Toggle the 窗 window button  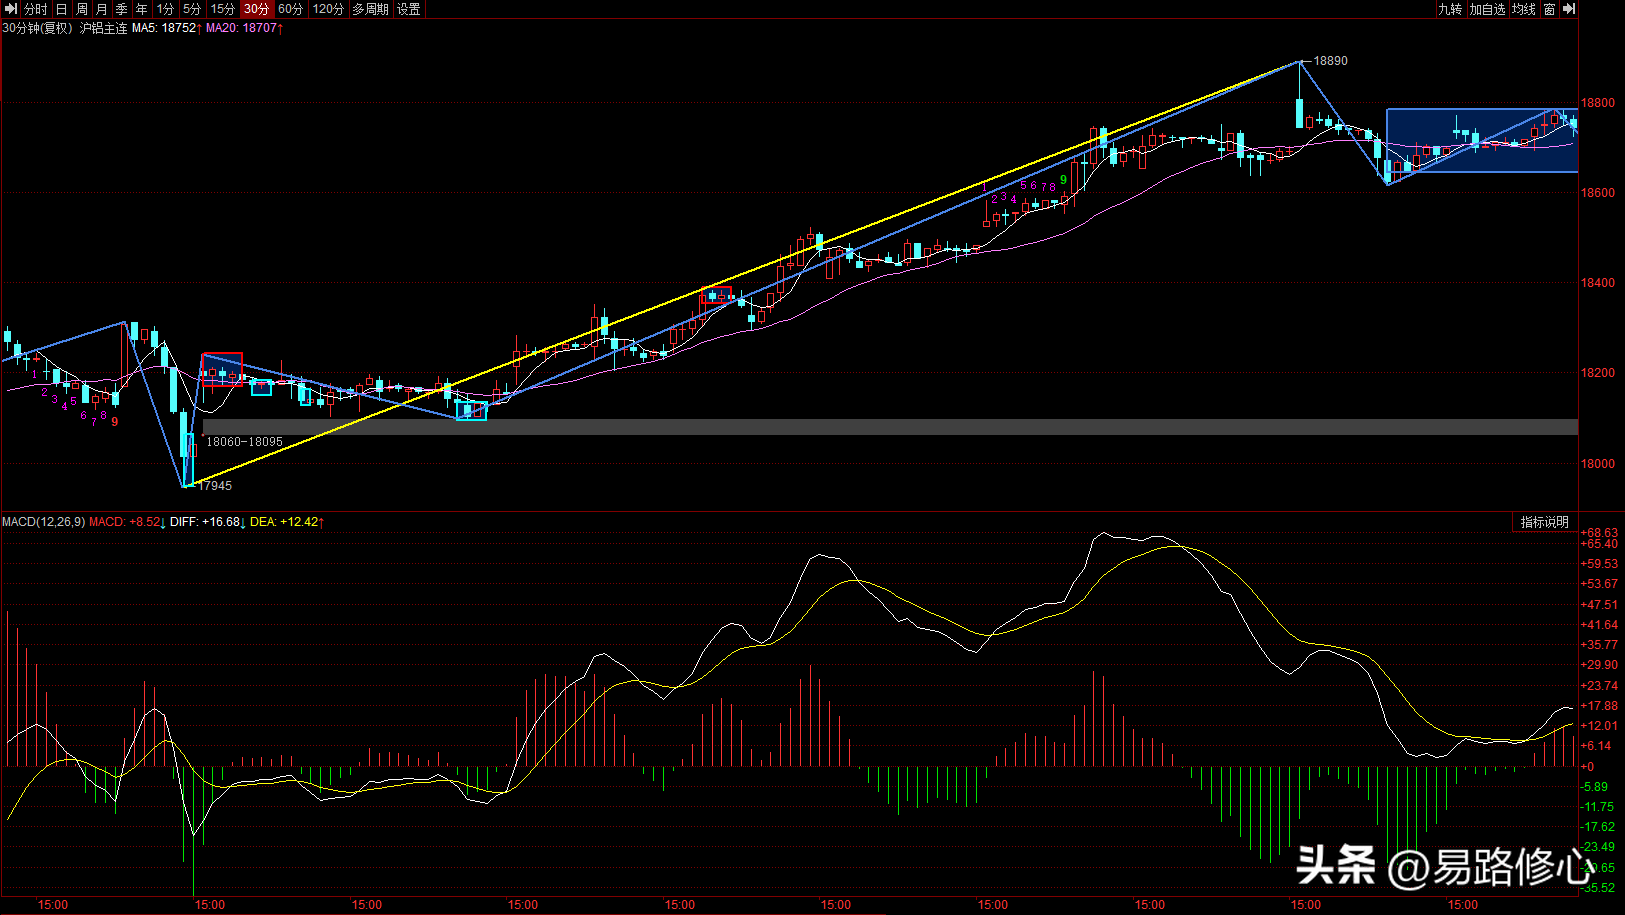tap(1549, 9)
